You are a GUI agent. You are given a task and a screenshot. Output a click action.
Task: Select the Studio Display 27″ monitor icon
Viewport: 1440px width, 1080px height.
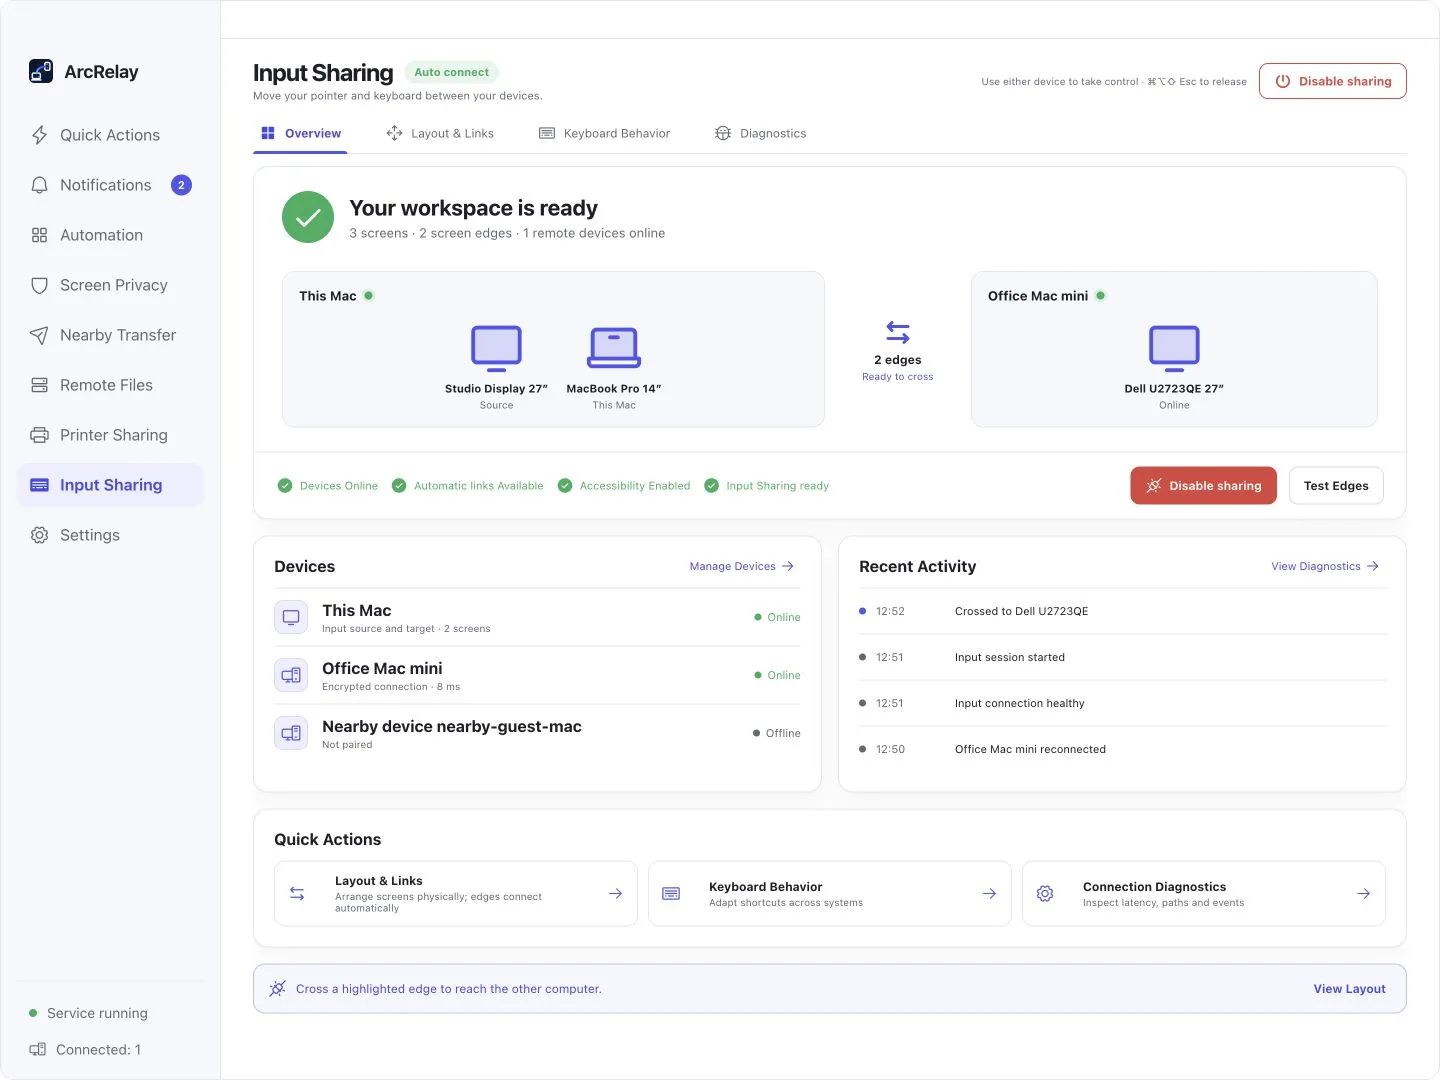point(496,349)
